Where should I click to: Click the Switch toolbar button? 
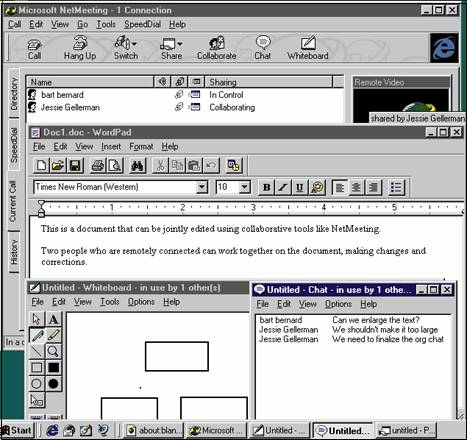click(x=125, y=48)
